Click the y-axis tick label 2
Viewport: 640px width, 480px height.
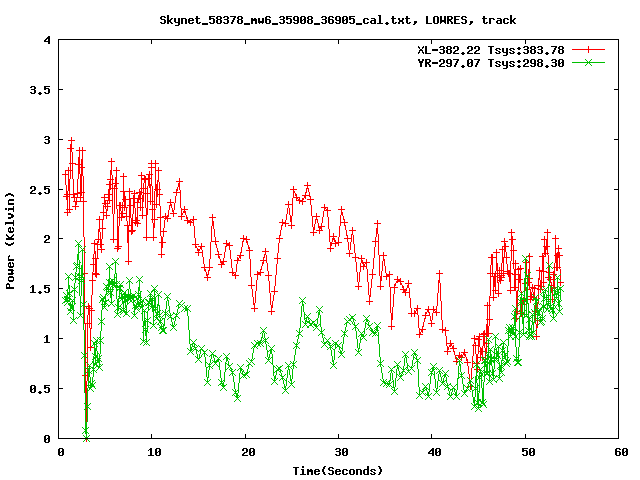(x=47, y=239)
